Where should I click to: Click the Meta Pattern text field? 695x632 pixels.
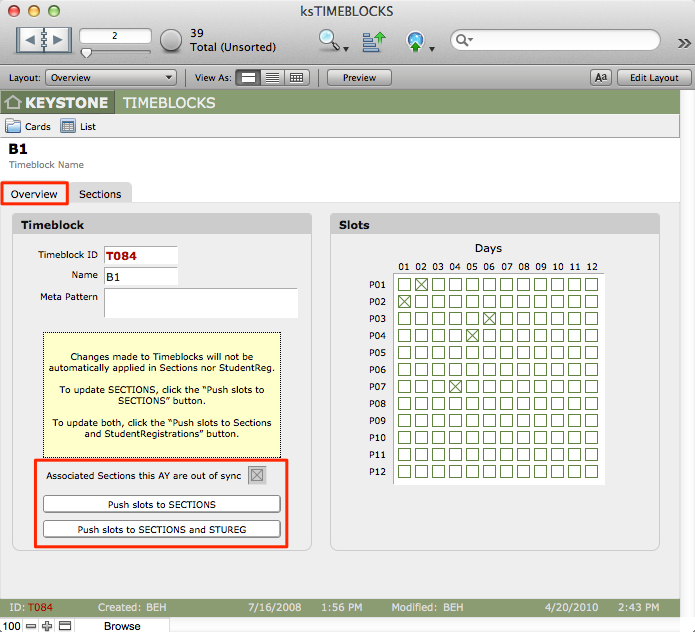201,303
